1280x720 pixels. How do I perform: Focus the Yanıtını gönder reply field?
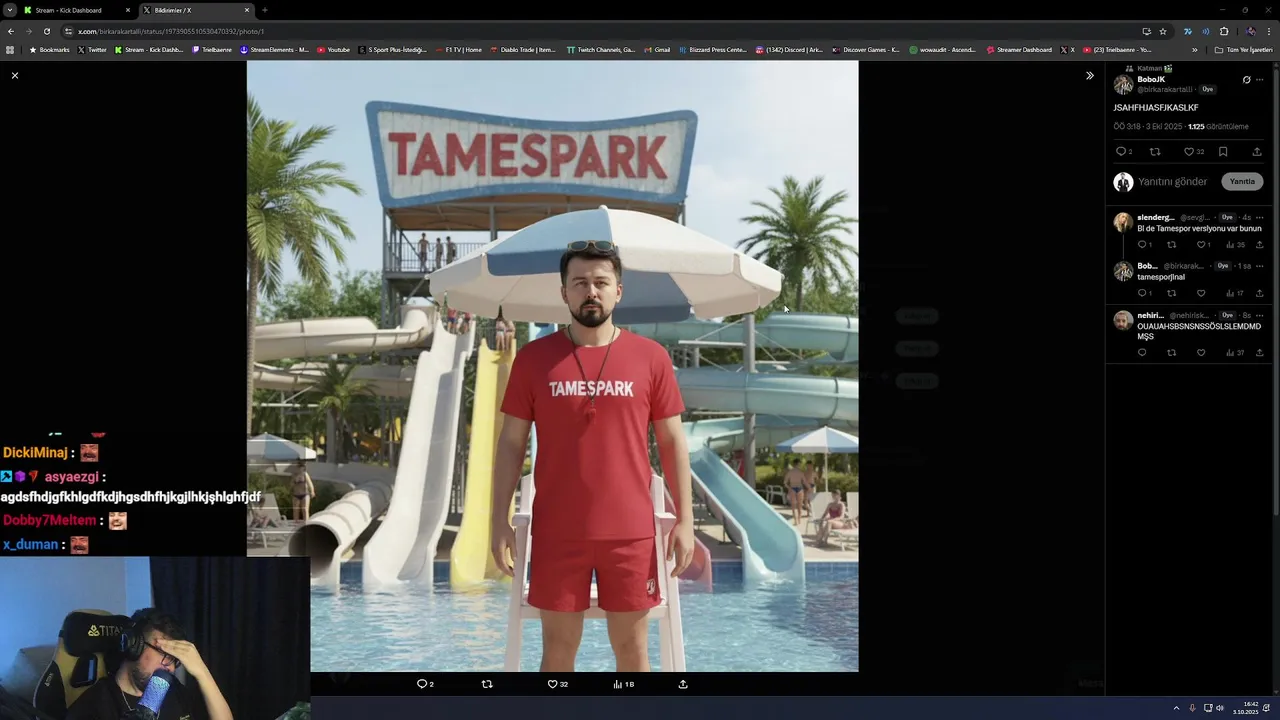point(1173,182)
